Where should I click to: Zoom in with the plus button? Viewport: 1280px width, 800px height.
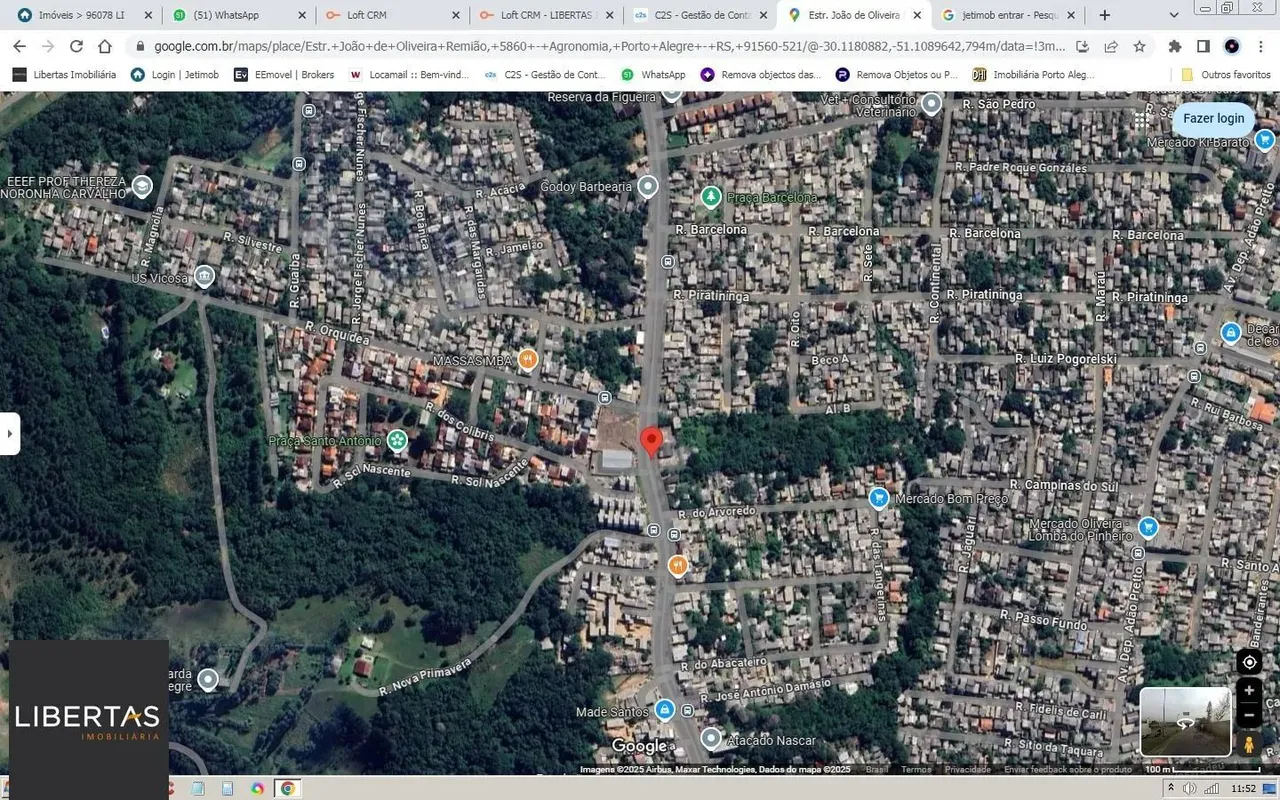1249,690
